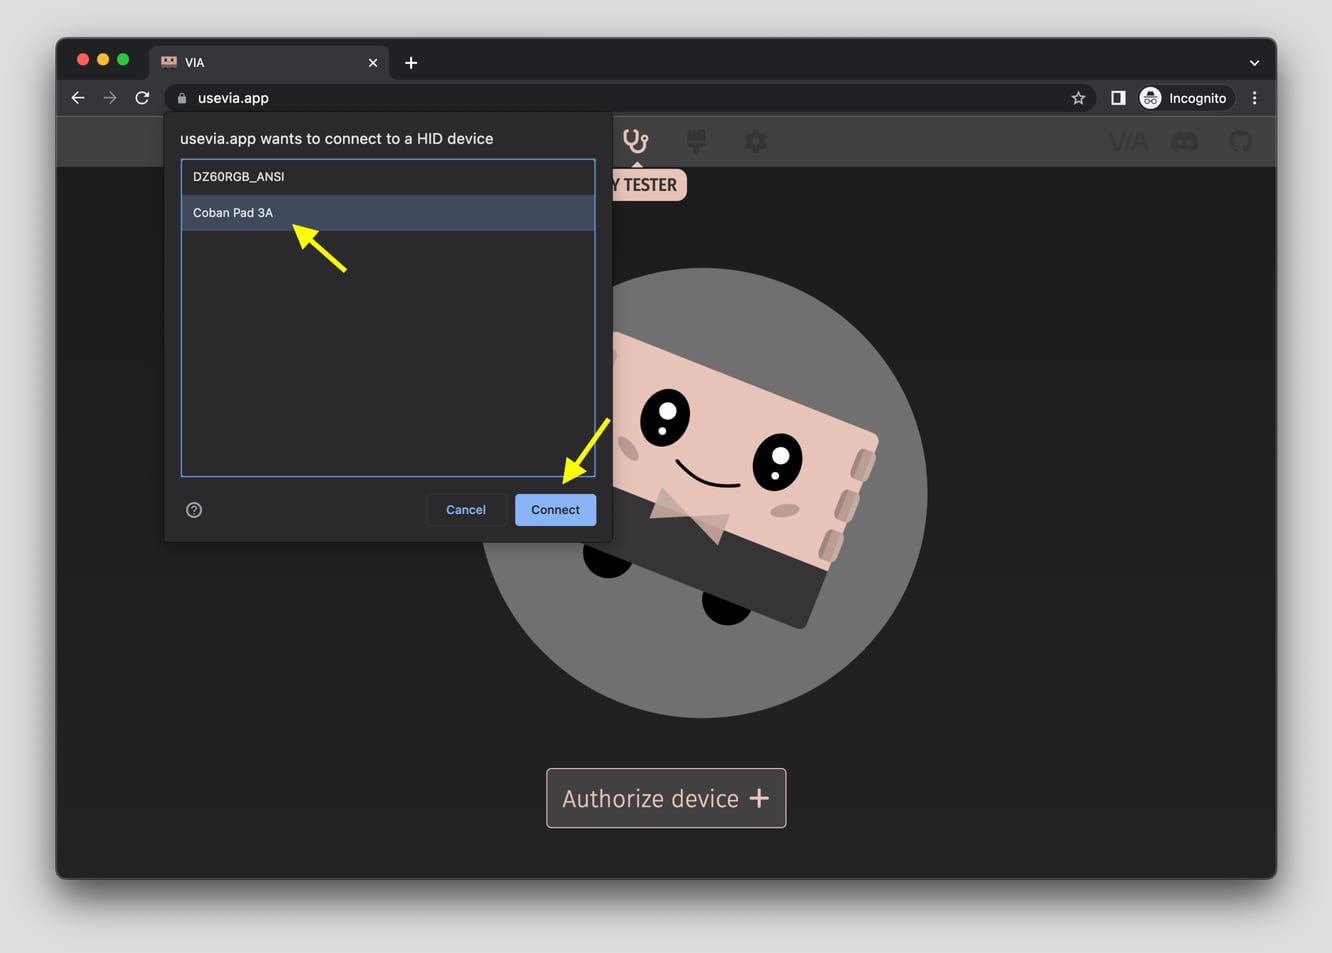Click the Connect button

pyautogui.click(x=555, y=510)
